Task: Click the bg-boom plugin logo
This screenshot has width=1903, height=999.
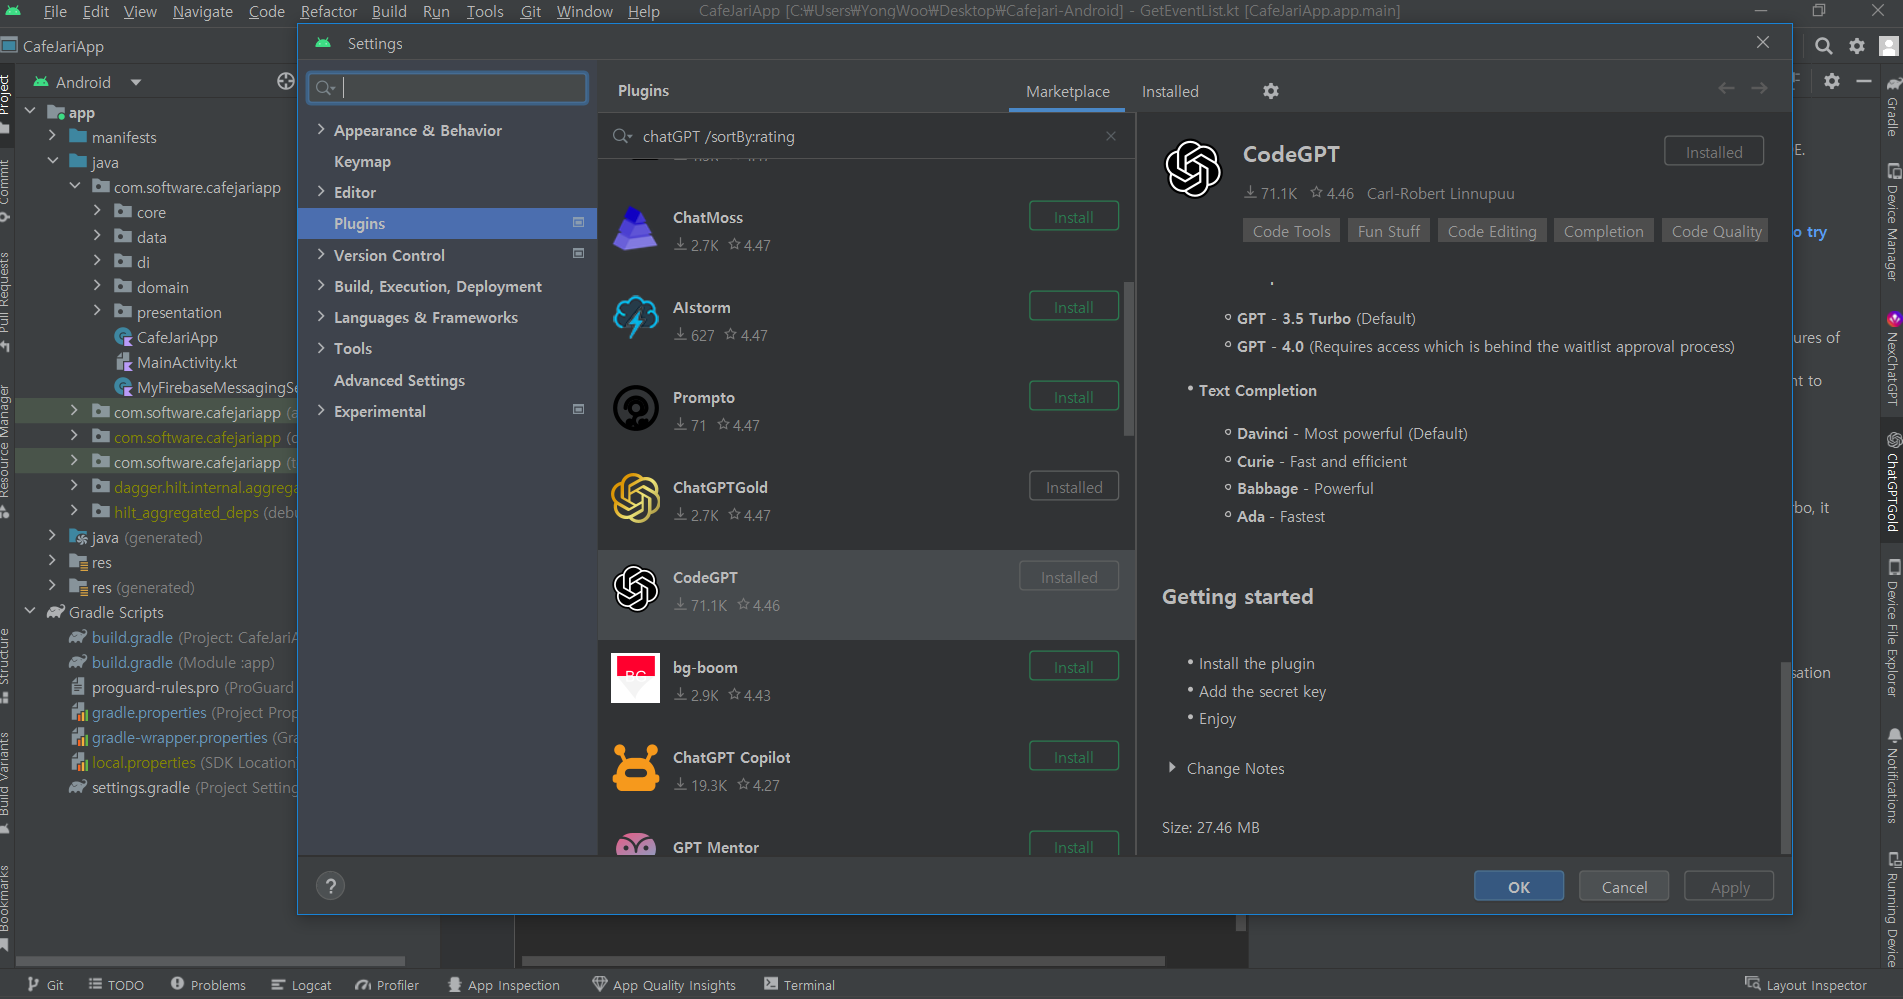Action: (x=635, y=678)
